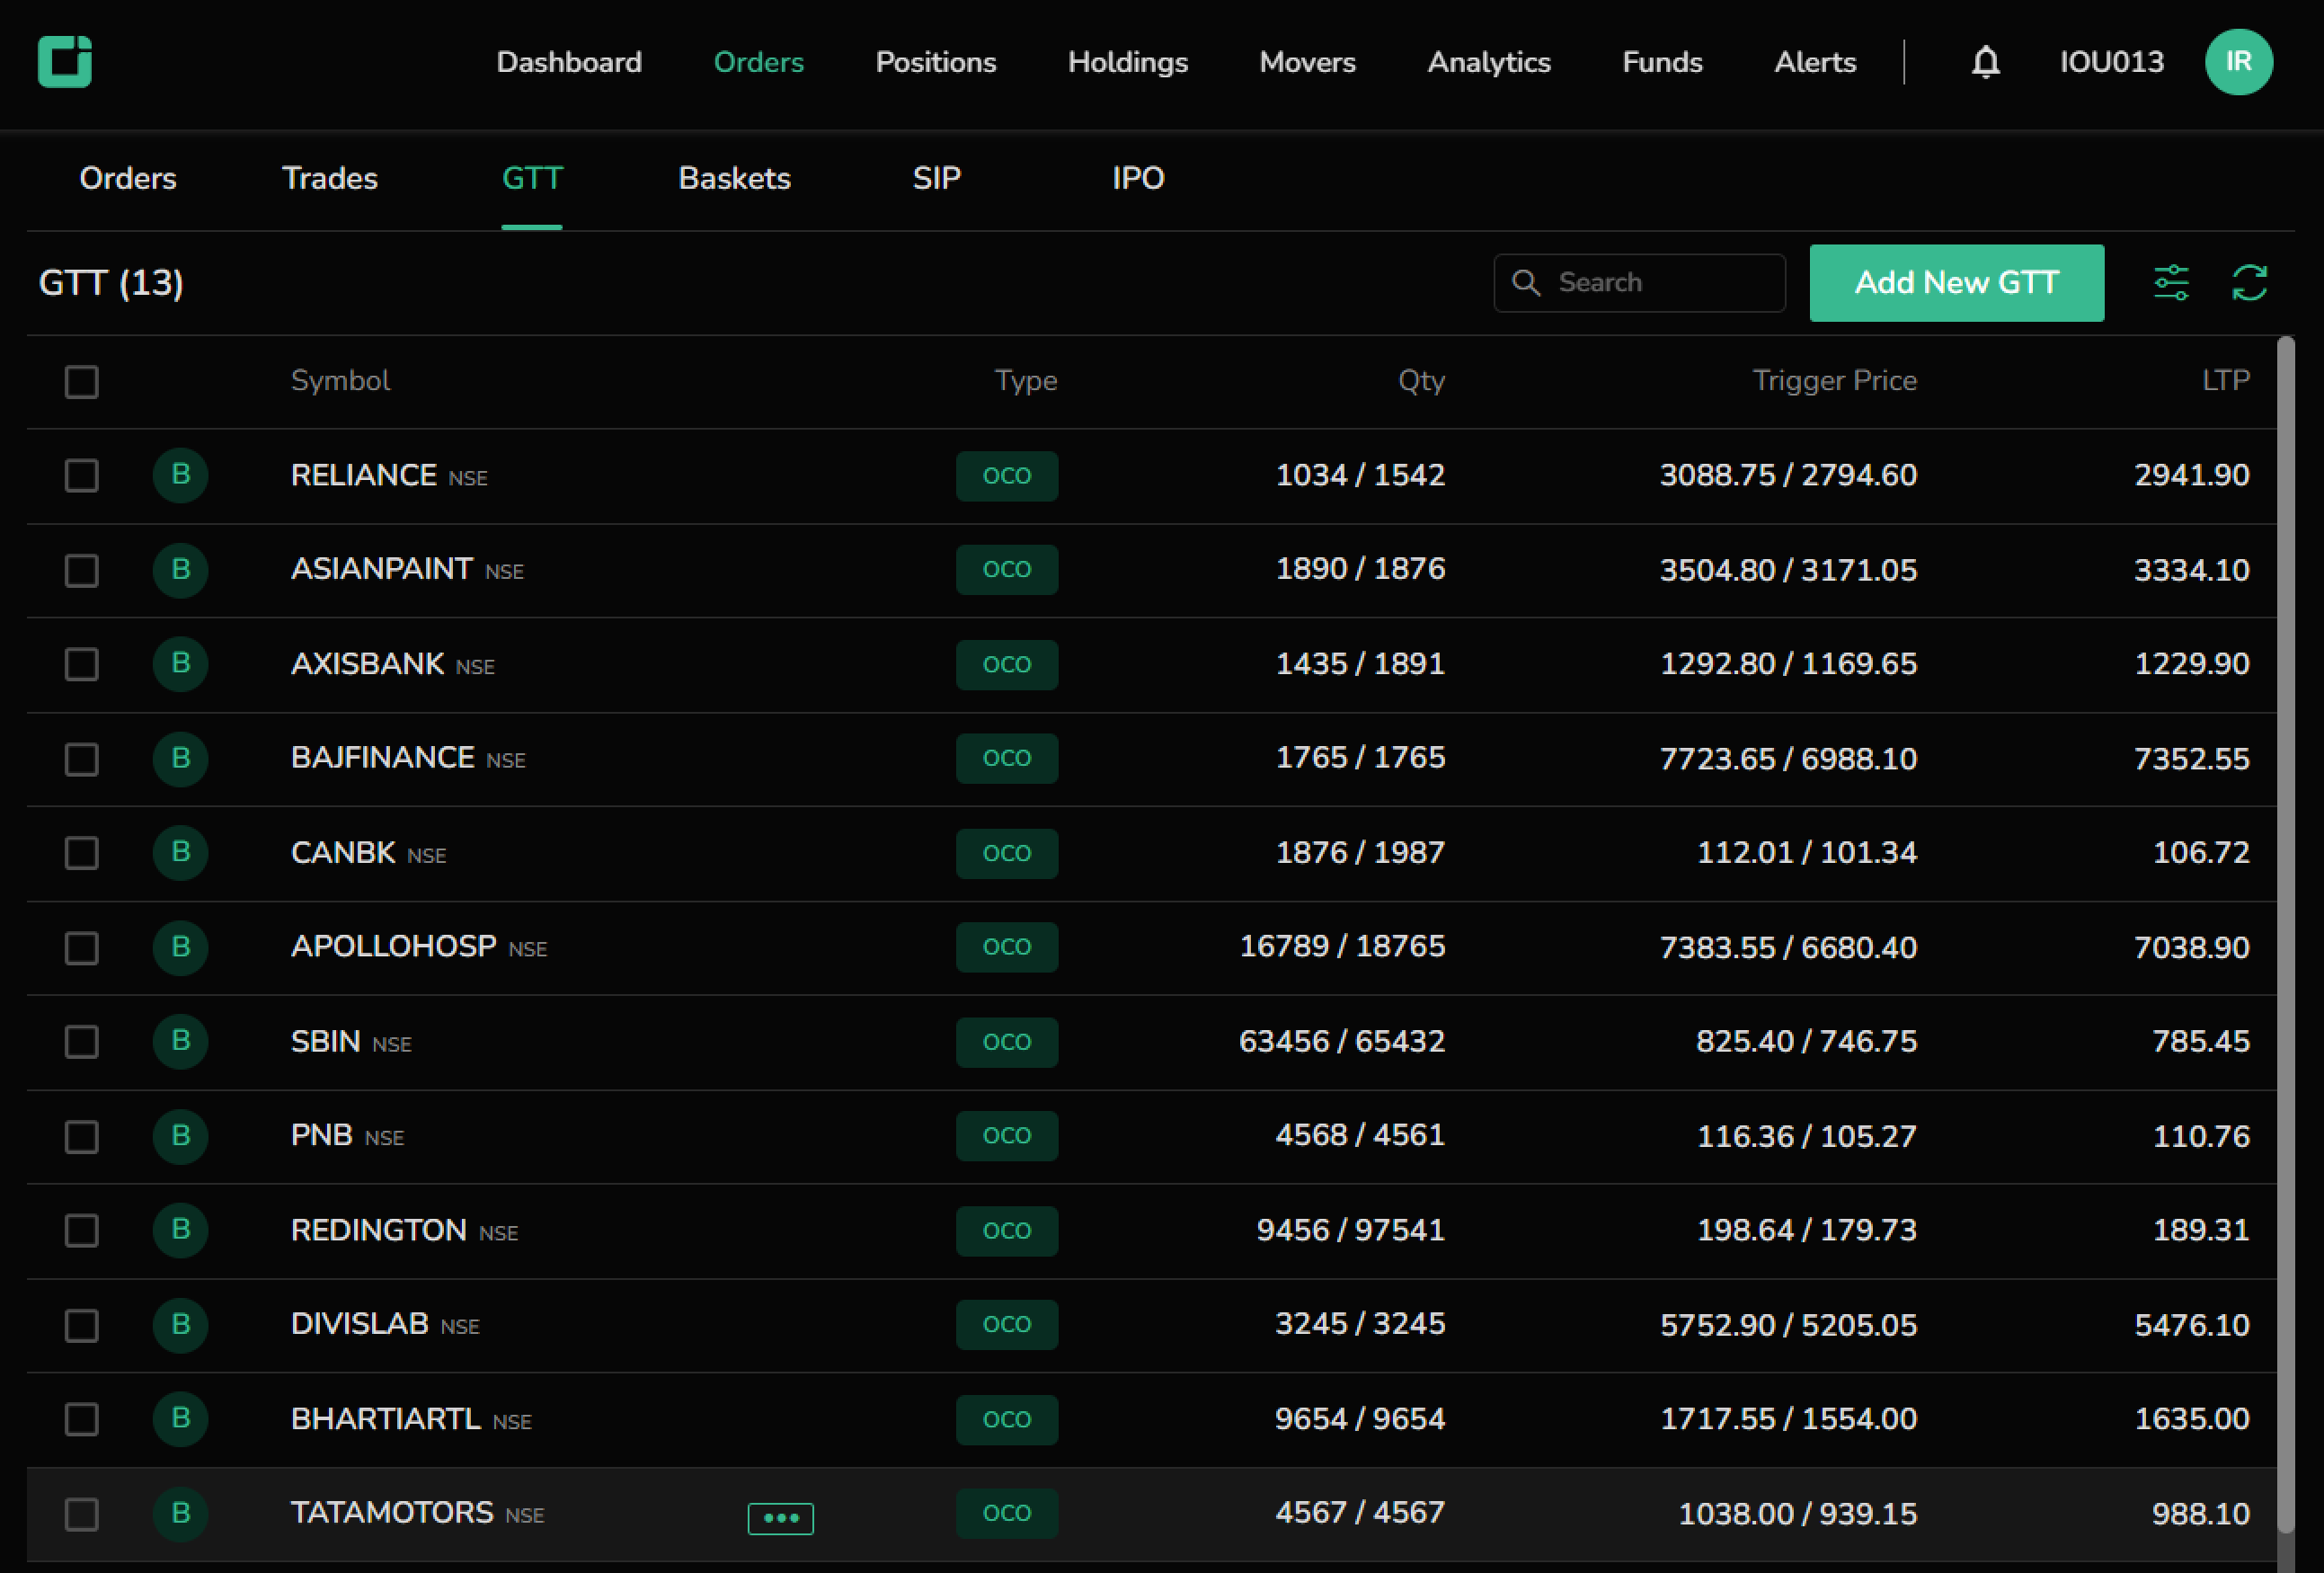Check the REDINGTON row checkbox
Screen dimensions: 2324x1573
81,1231
